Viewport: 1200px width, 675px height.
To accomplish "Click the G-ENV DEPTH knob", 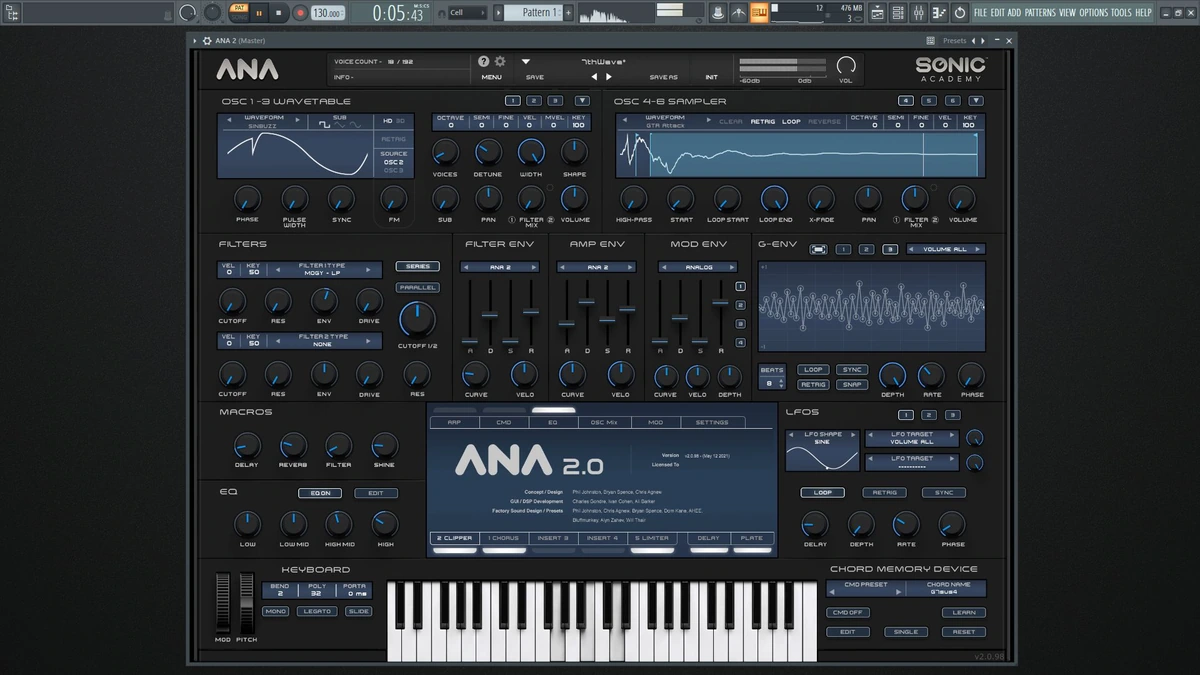I will tap(892, 375).
